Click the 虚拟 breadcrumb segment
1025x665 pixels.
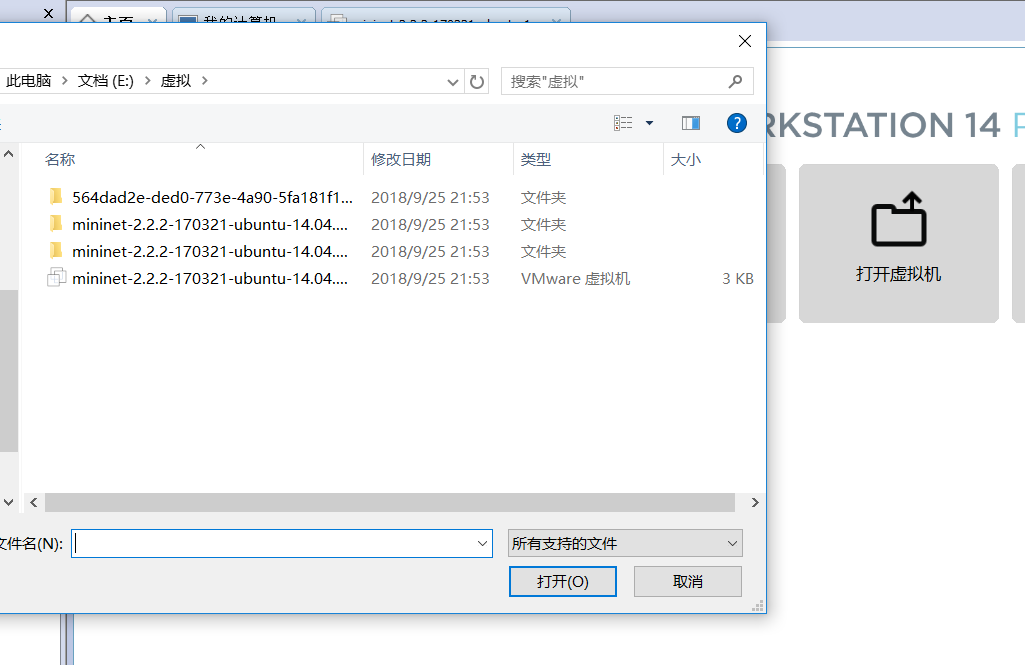[175, 80]
